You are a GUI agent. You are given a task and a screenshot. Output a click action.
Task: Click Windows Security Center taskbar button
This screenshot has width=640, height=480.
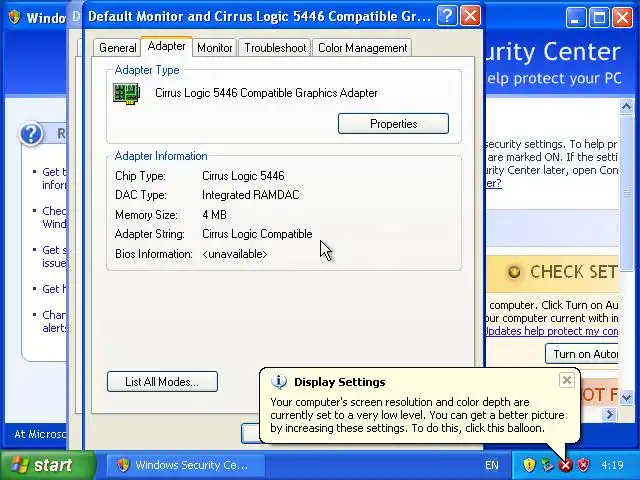tap(186, 465)
